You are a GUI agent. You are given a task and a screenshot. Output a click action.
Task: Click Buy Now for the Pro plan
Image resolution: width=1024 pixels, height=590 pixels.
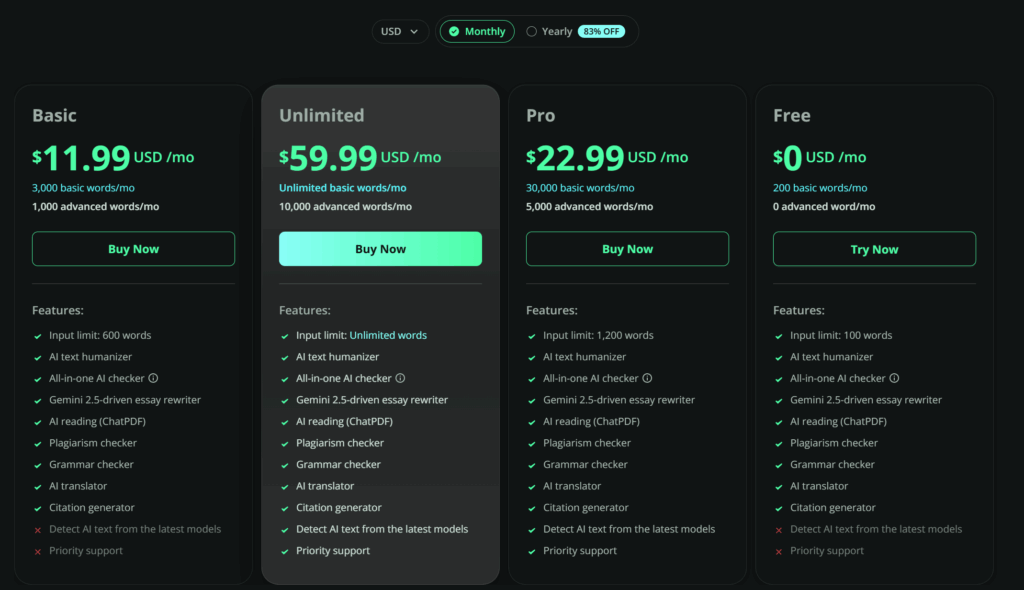coord(627,248)
